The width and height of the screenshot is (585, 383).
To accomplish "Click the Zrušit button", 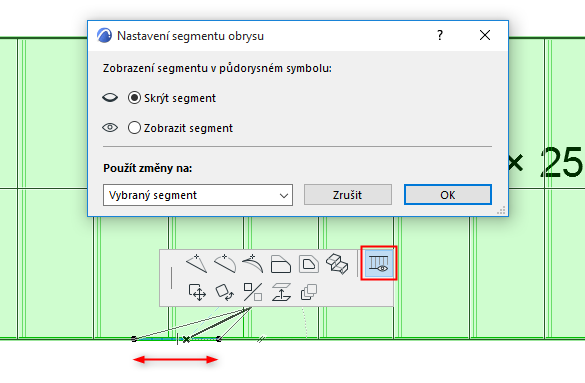I will point(348,195).
